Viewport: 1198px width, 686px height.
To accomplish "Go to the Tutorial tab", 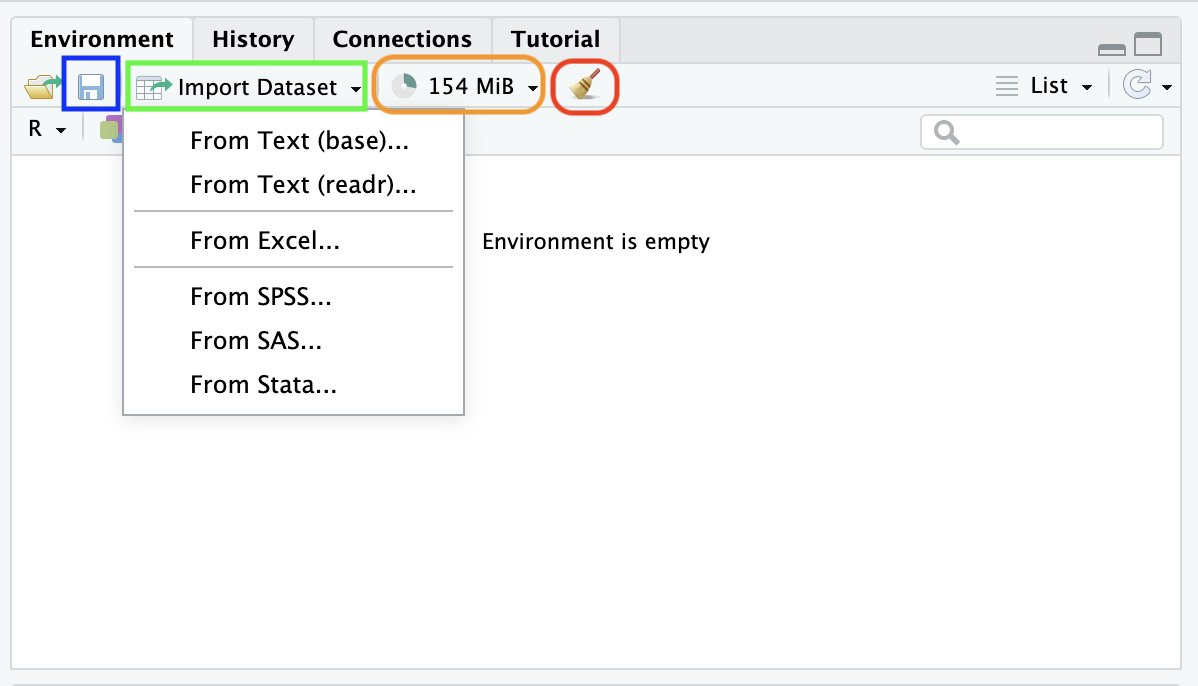I will pos(555,40).
